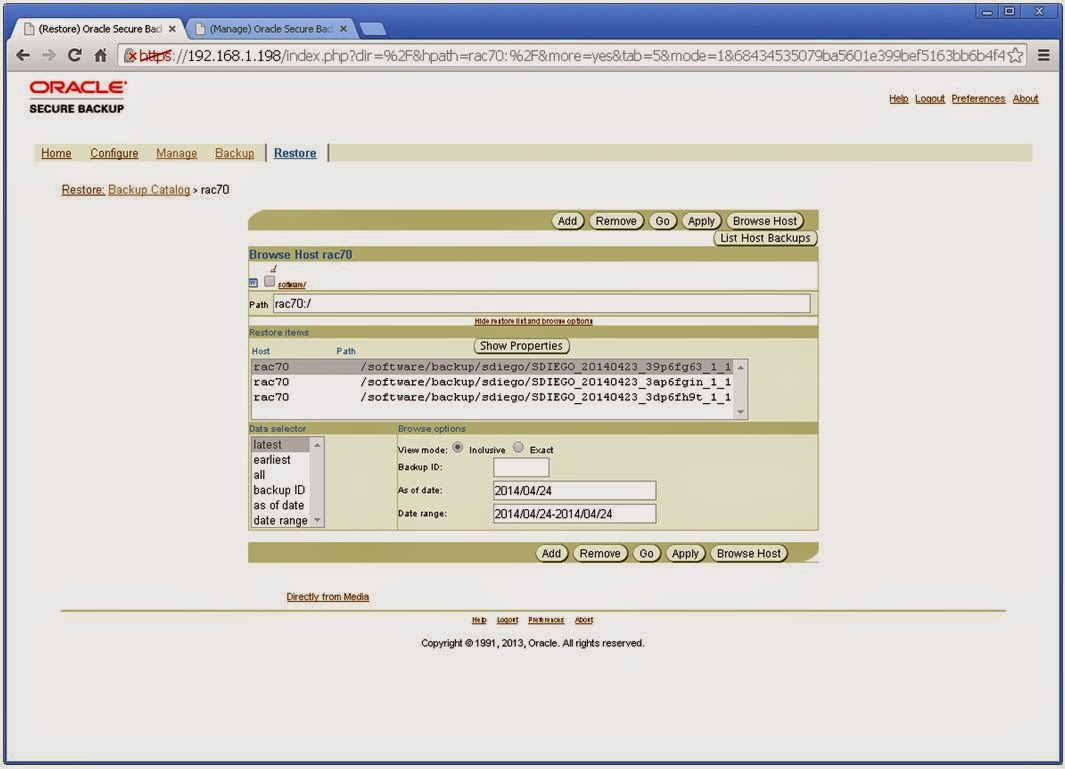The image size is (1065, 769).
Task: Click the top Browse Host button
Action: tap(765, 221)
